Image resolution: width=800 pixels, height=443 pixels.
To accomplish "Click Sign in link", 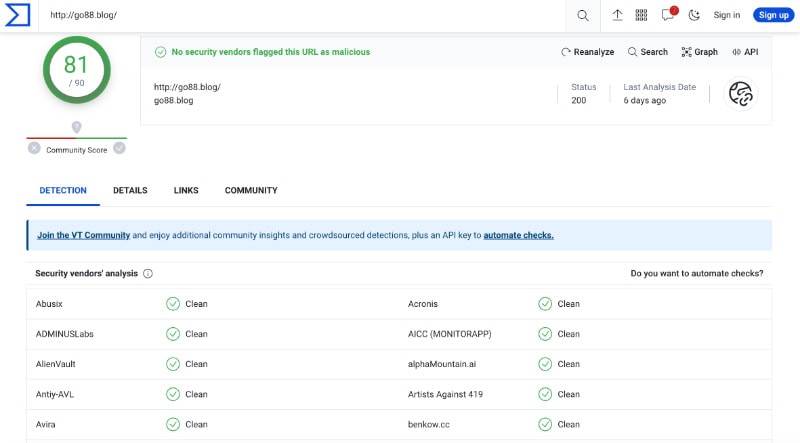I will (x=727, y=15).
